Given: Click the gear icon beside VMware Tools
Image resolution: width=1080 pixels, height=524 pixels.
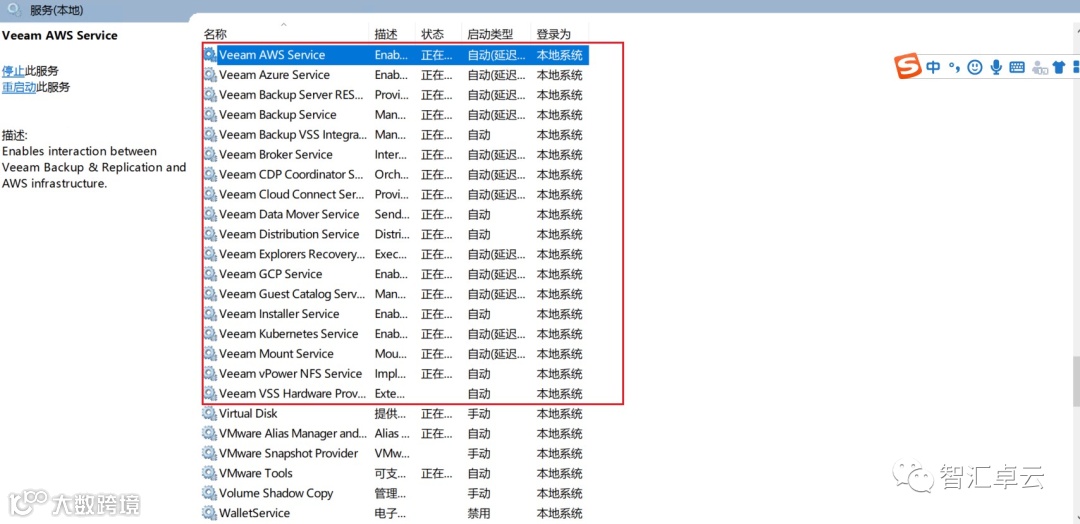Looking at the screenshot, I should click(x=209, y=474).
